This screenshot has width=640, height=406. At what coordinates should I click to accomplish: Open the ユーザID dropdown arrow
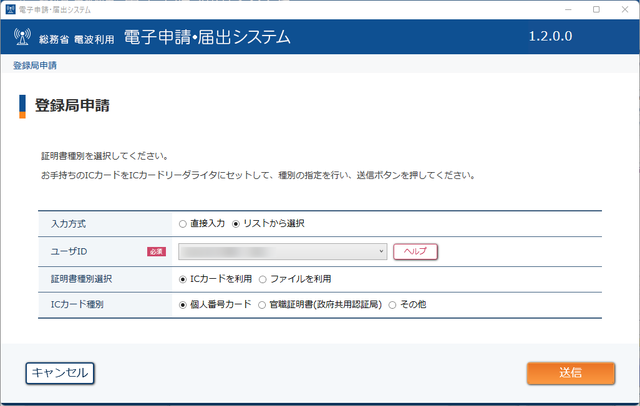[x=381, y=251]
